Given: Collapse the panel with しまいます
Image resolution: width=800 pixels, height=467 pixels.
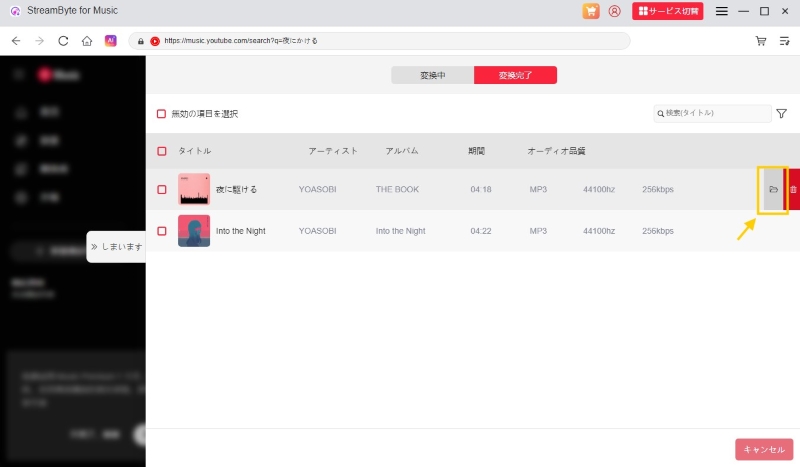Looking at the screenshot, I should pyautogui.click(x=117, y=246).
